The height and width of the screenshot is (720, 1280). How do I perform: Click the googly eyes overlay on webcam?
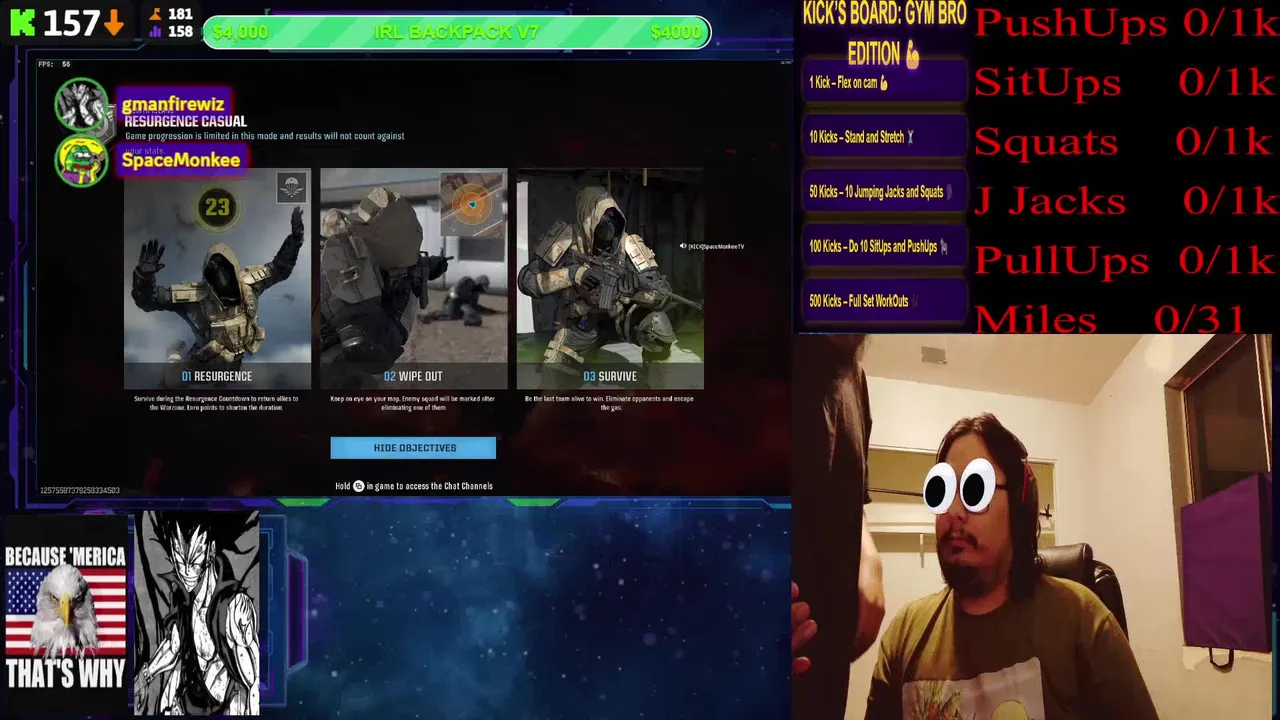(x=960, y=488)
